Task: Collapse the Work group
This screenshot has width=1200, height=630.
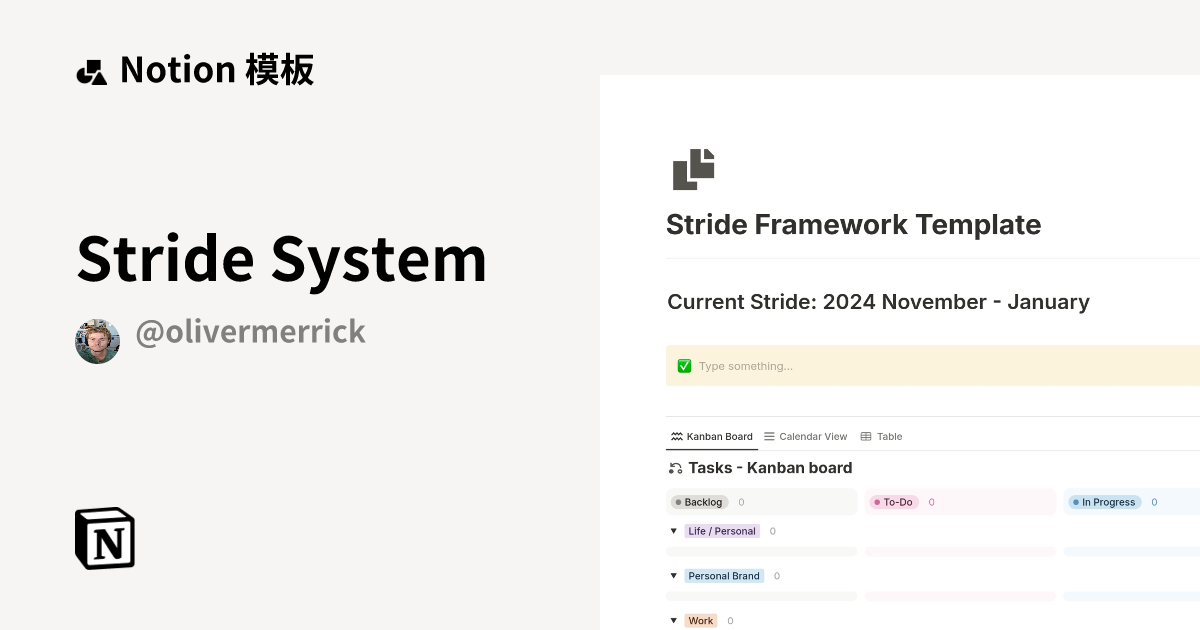Action: click(x=674, y=620)
